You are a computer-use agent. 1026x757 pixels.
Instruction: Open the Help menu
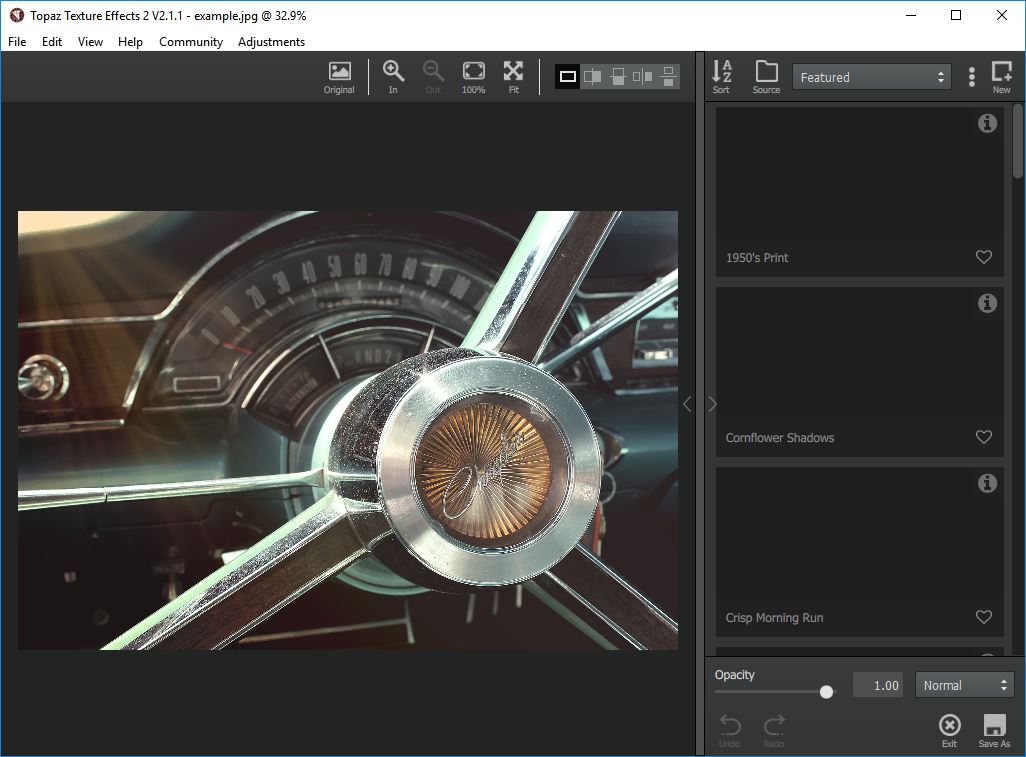(x=130, y=42)
